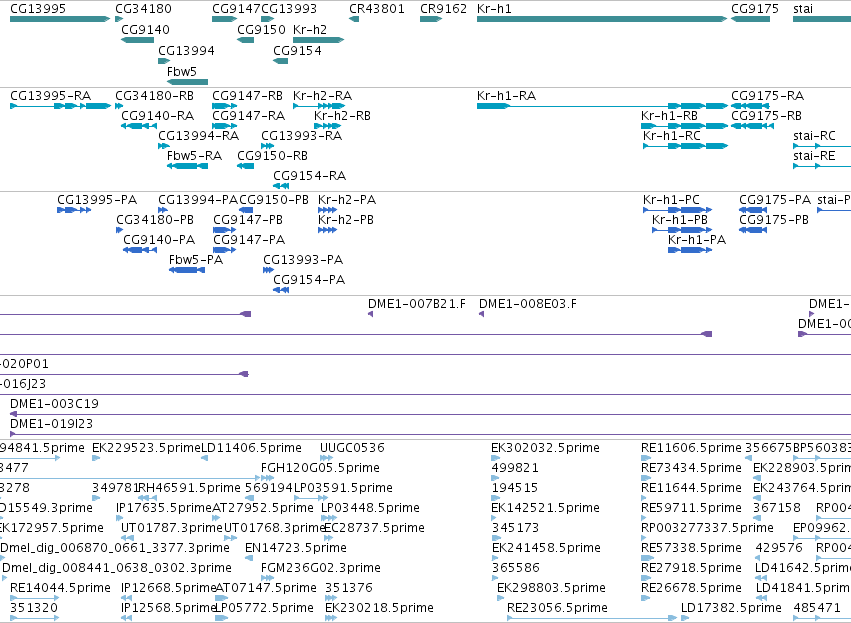
Task: Click the CG9140 gene label
Action: [x=145, y=30]
